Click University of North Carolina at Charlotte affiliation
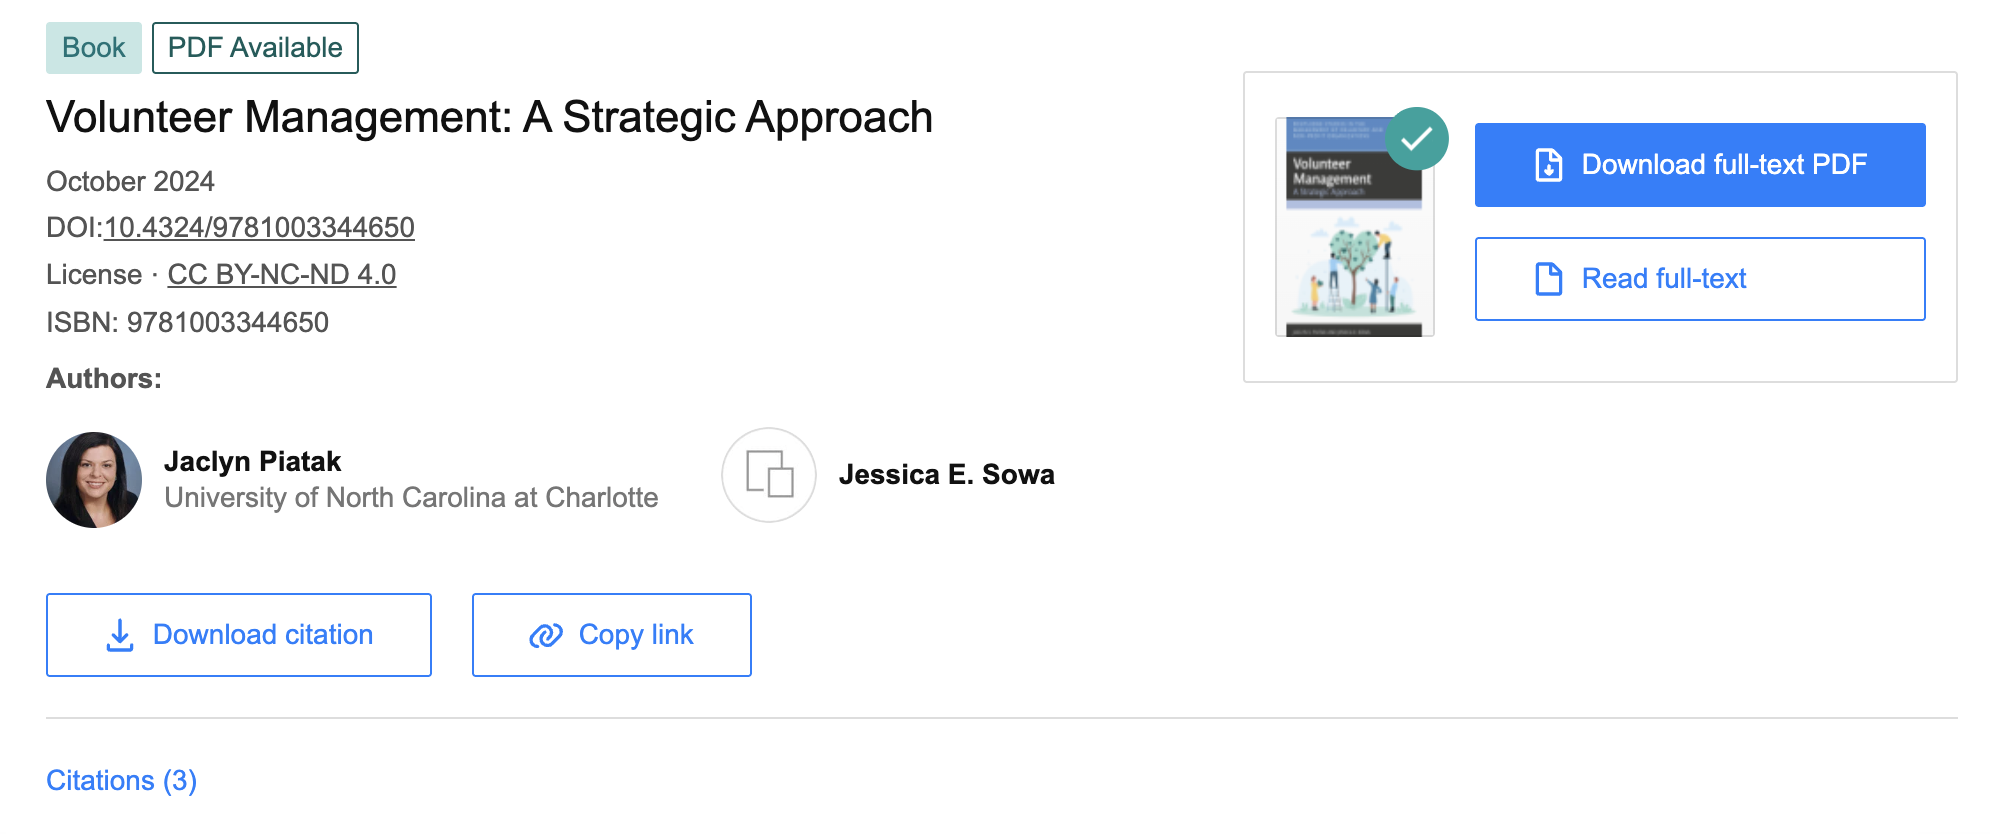Viewport: 1990px width, 834px height. tap(411, 498)
